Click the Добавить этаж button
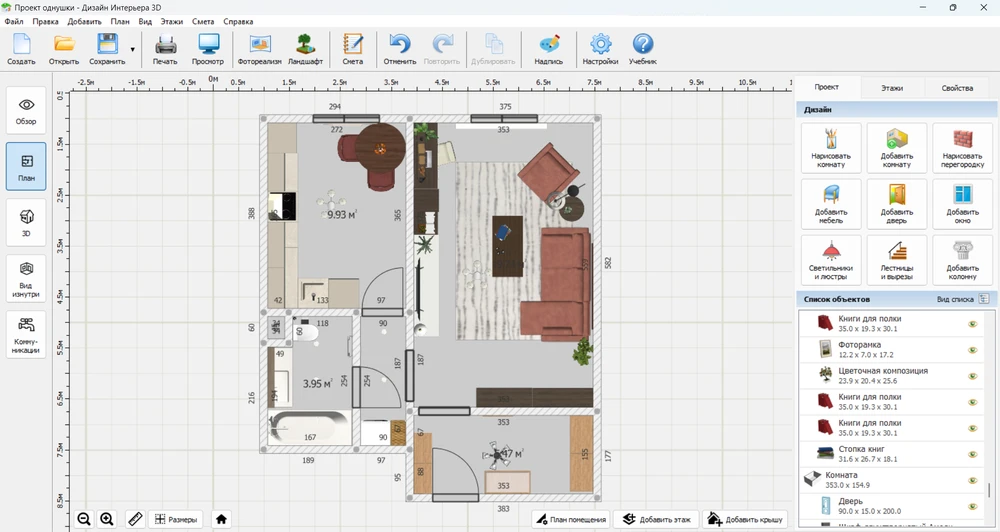Viewport: 1000px width, 532px height. [655, 519]
